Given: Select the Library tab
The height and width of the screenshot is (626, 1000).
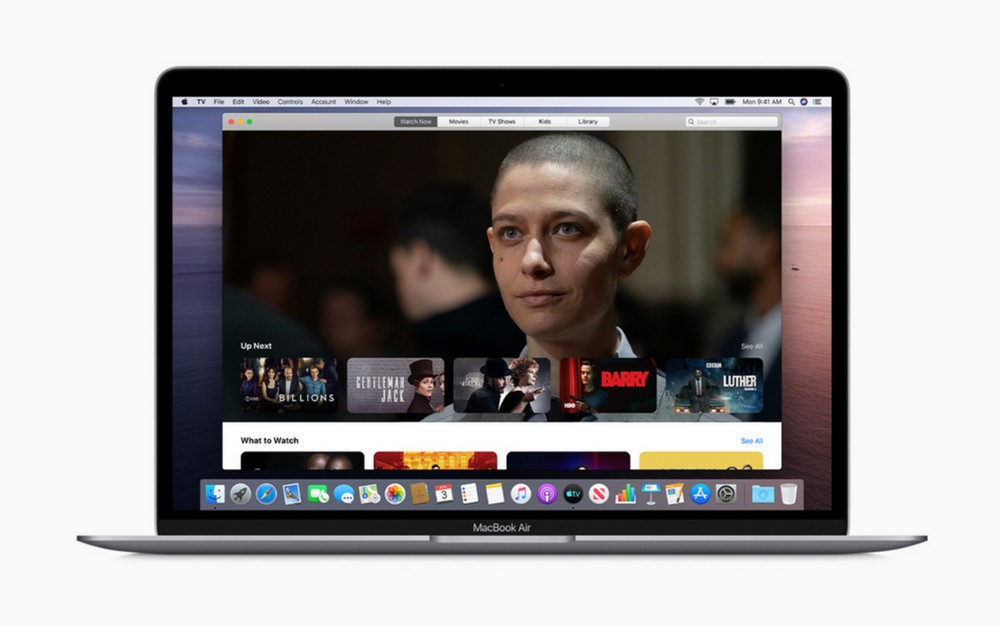Looking at the screenshot, I should [588, 121].
